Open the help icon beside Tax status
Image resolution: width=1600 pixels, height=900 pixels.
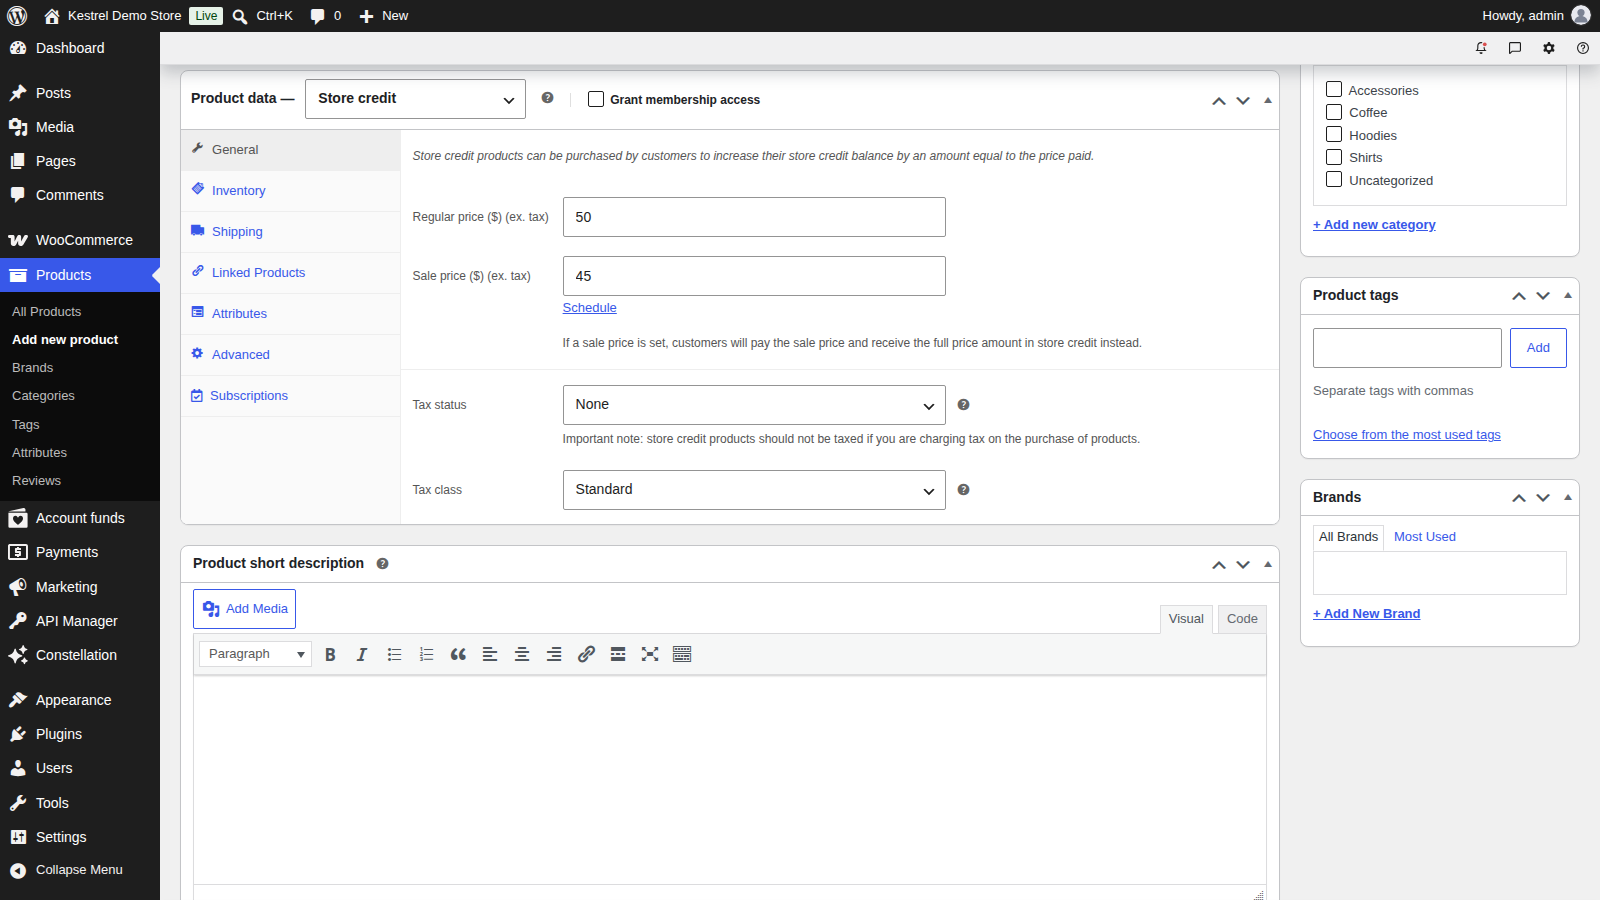(x=963, y=405)
